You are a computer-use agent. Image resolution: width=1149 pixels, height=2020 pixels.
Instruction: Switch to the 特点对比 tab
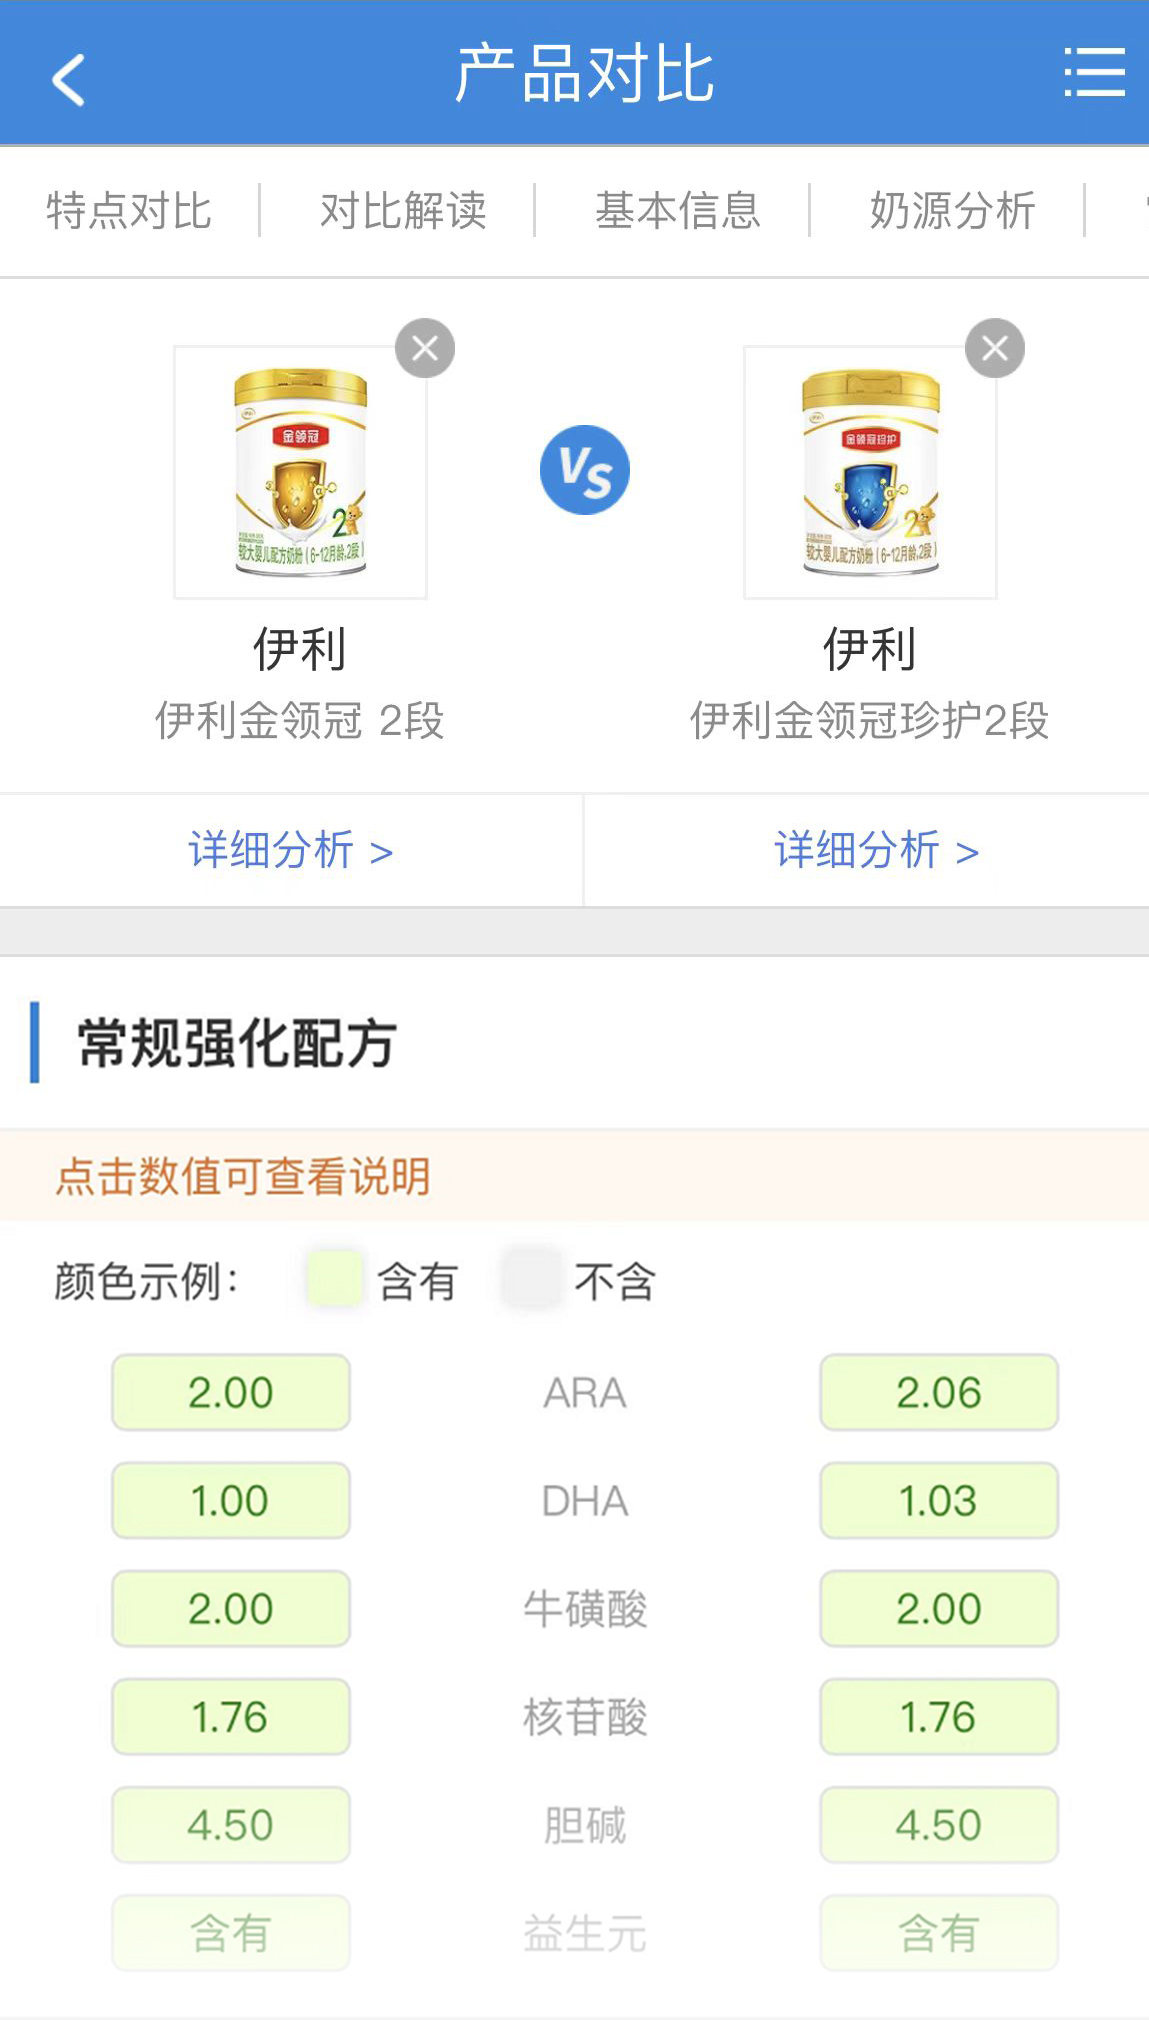pyautogui.click(x=129, y=211)
